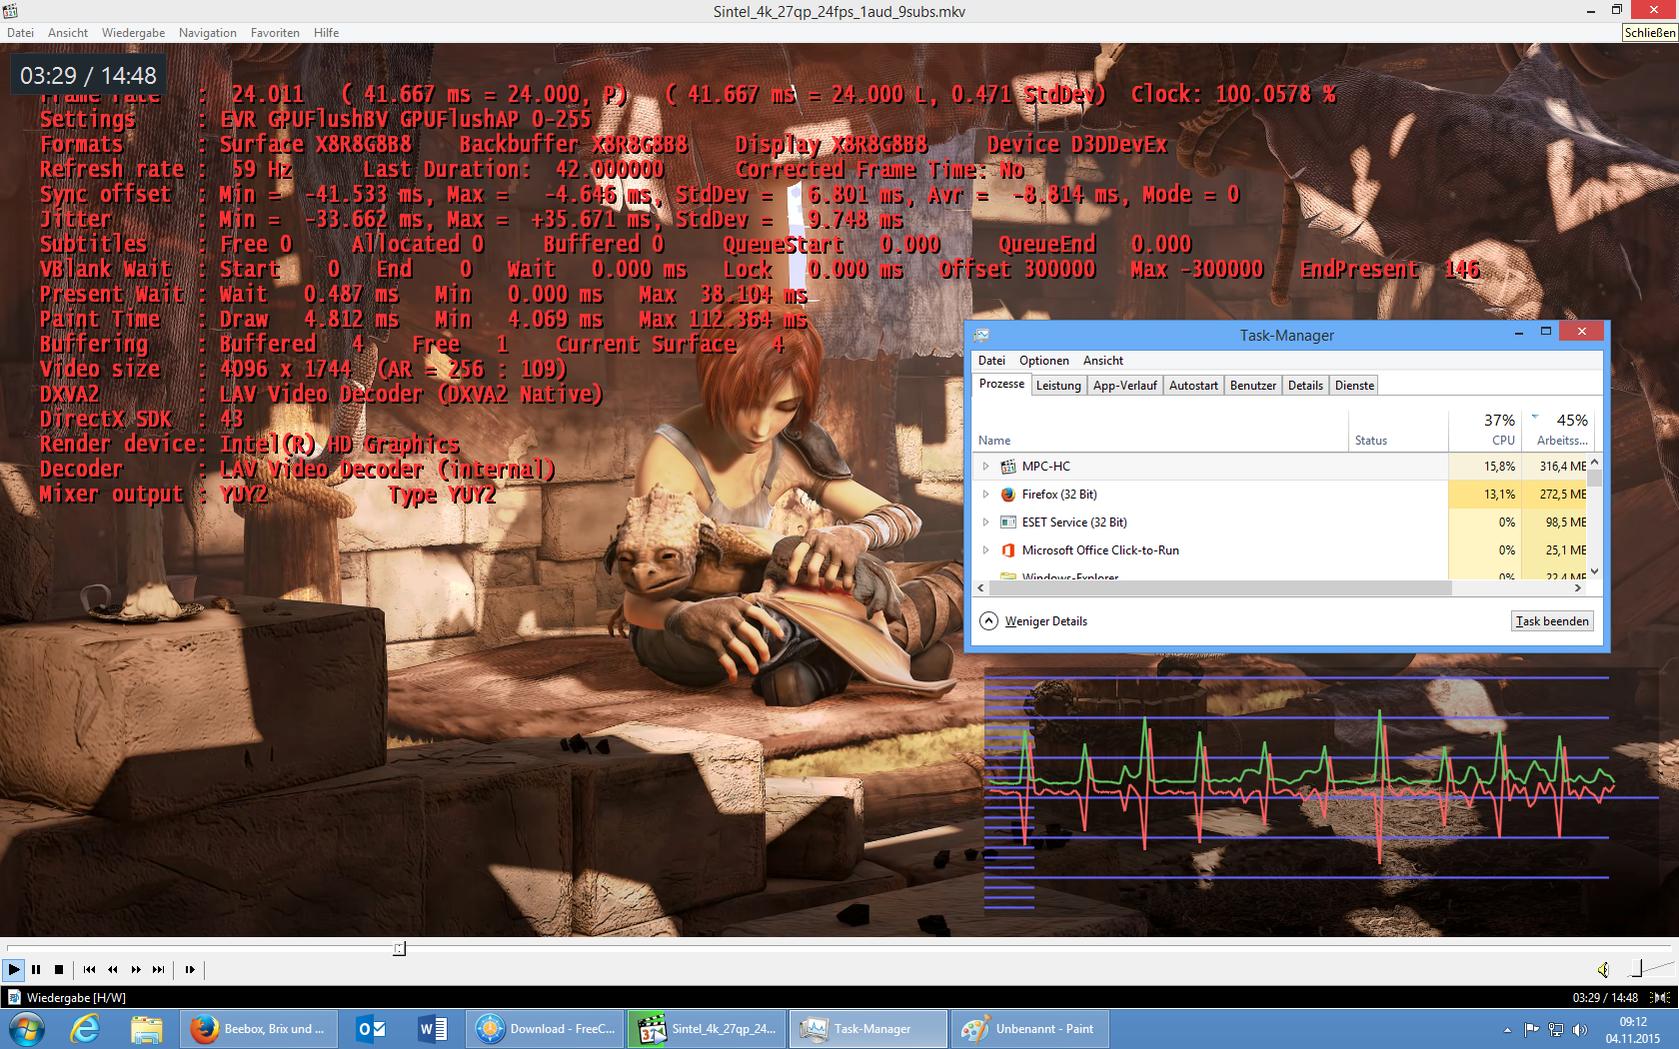Open the network icon in system tray
Viewport: 1679px width, 1049px height.
pyautogui.click(x=1556, y=1029)
